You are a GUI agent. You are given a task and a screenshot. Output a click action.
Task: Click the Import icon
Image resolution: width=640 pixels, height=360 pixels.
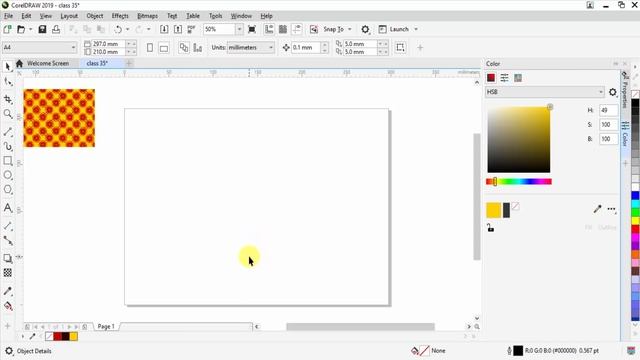pos(164,29)
